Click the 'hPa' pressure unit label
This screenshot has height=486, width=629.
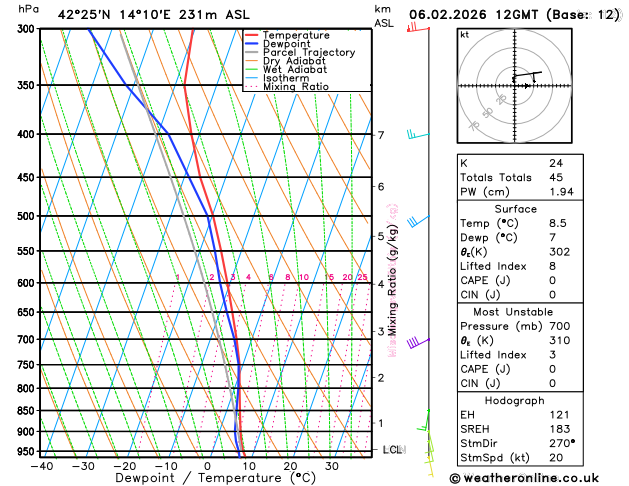point(28,8)
